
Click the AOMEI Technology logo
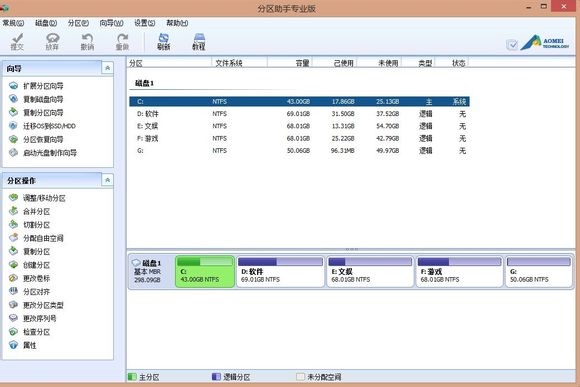[x=545, y=43]
